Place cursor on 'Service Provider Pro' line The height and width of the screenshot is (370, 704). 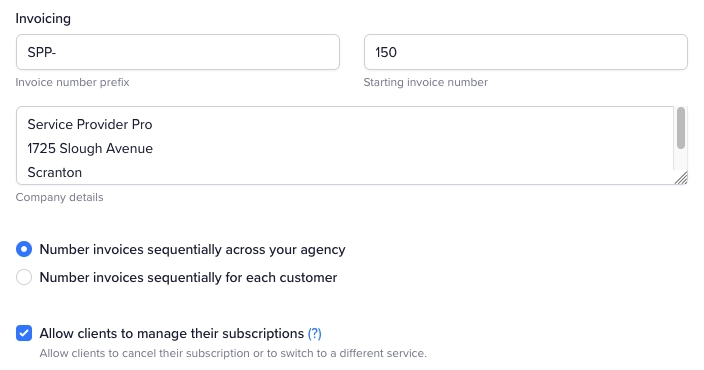(90, 124)
